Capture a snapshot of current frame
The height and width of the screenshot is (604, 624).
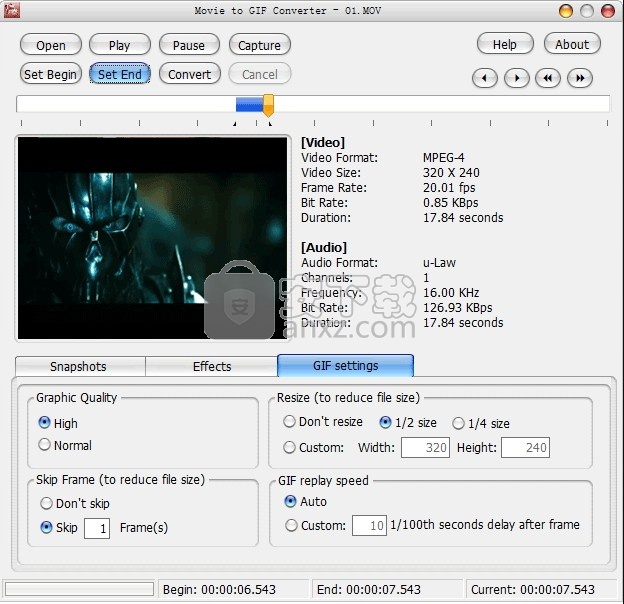click(259, 45)
